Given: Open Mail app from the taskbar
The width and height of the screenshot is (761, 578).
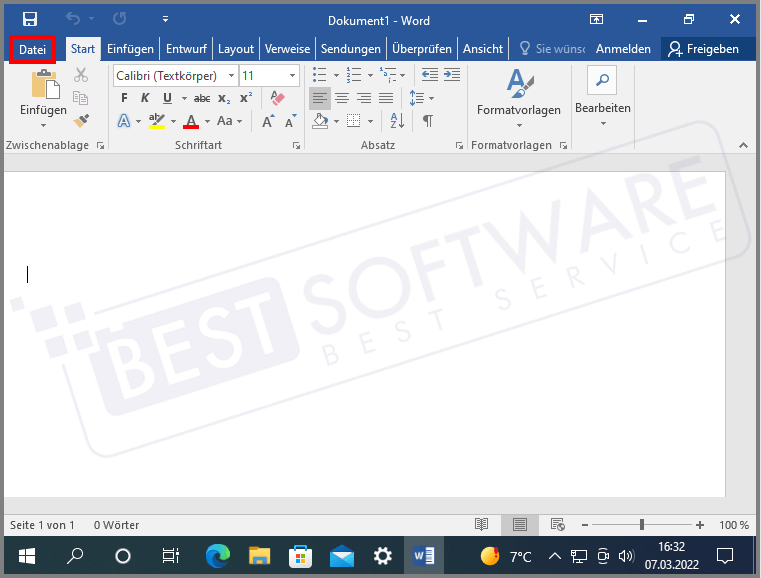Looking at the screenshot, I should 342,556.
